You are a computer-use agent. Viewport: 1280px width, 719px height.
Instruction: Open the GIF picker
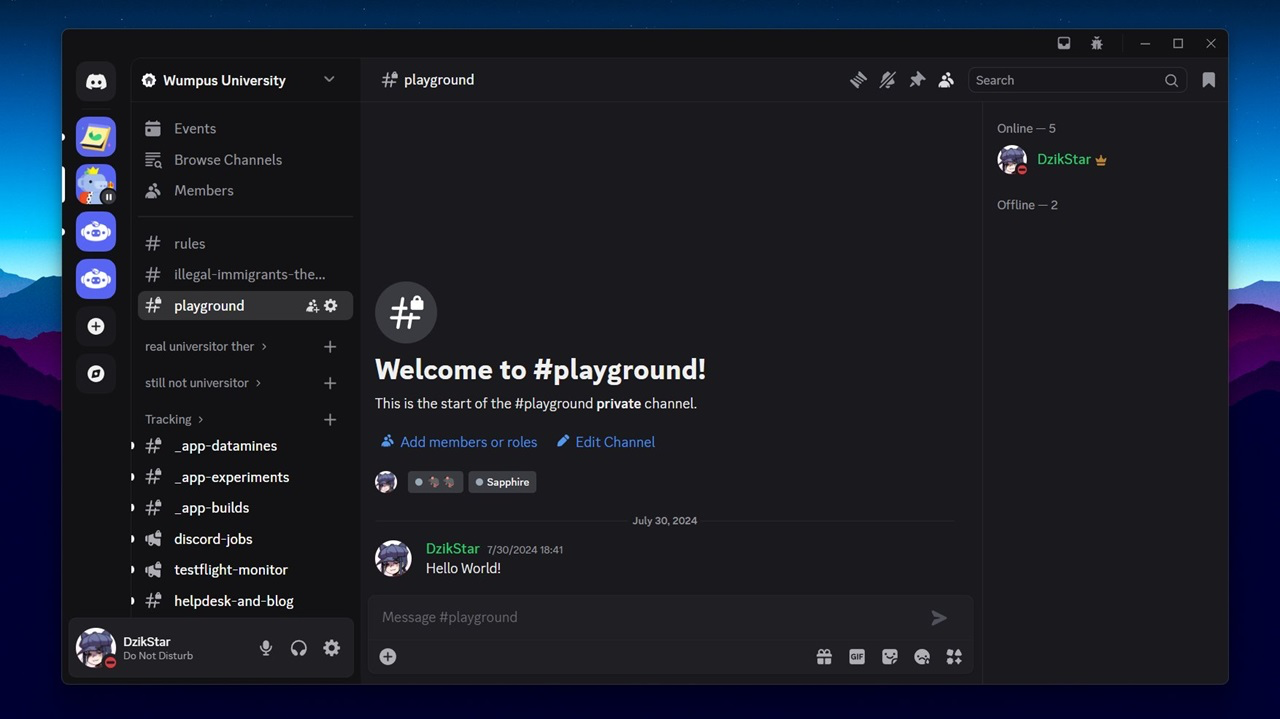857,657
